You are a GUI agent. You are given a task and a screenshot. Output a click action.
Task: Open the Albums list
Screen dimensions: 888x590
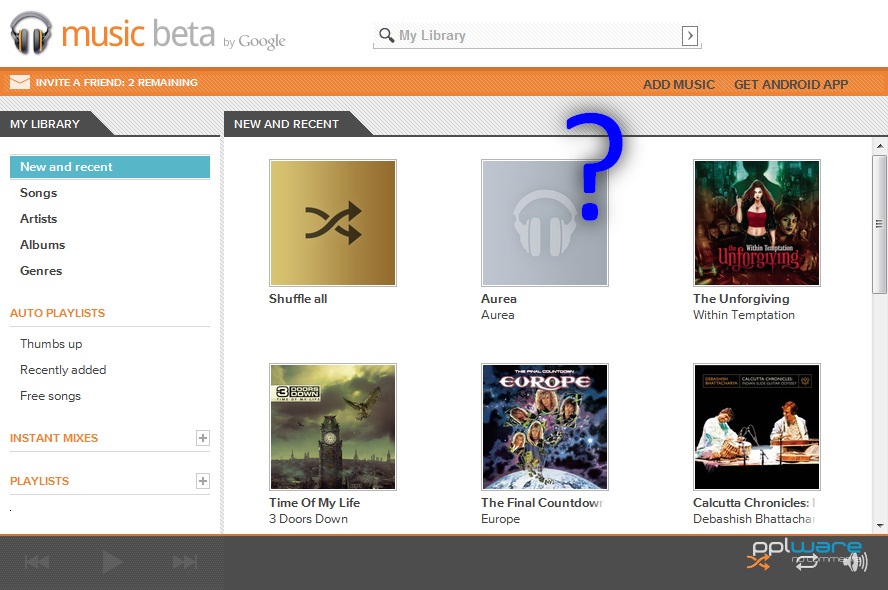click(42, 245)
